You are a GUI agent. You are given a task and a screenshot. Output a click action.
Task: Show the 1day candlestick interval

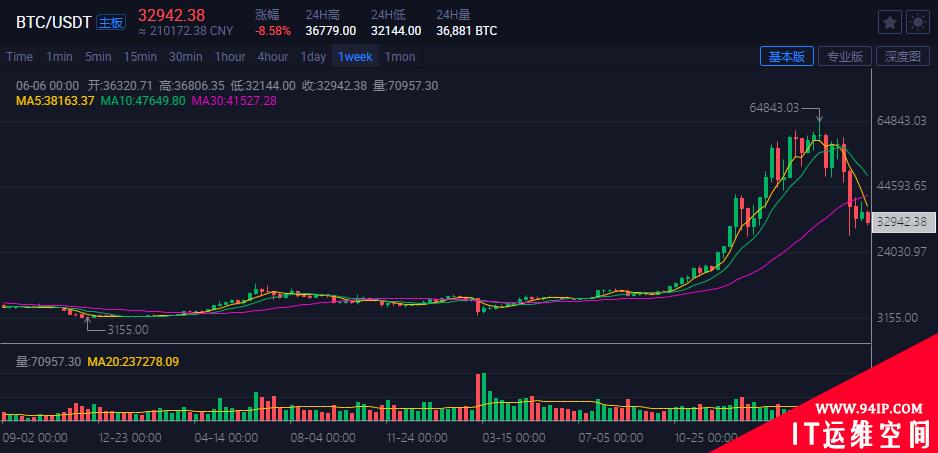click(313, 57)
